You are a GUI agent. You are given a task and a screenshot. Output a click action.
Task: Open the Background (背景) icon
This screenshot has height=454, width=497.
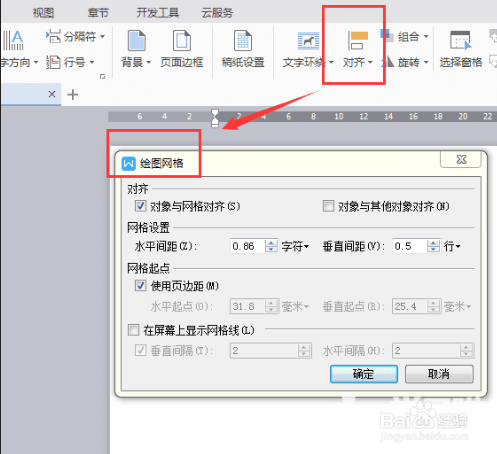point(137,41)
